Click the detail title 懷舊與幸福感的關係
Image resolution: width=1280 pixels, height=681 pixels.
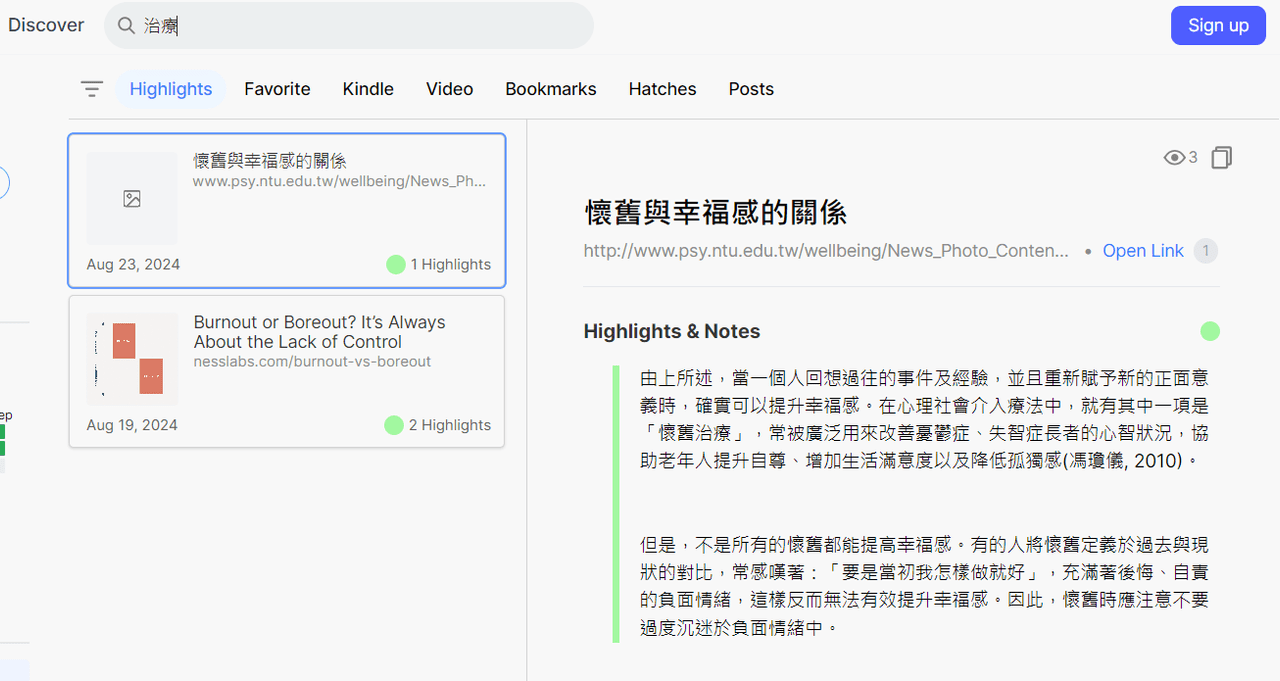pyautogui.click(x=716, y=212)
